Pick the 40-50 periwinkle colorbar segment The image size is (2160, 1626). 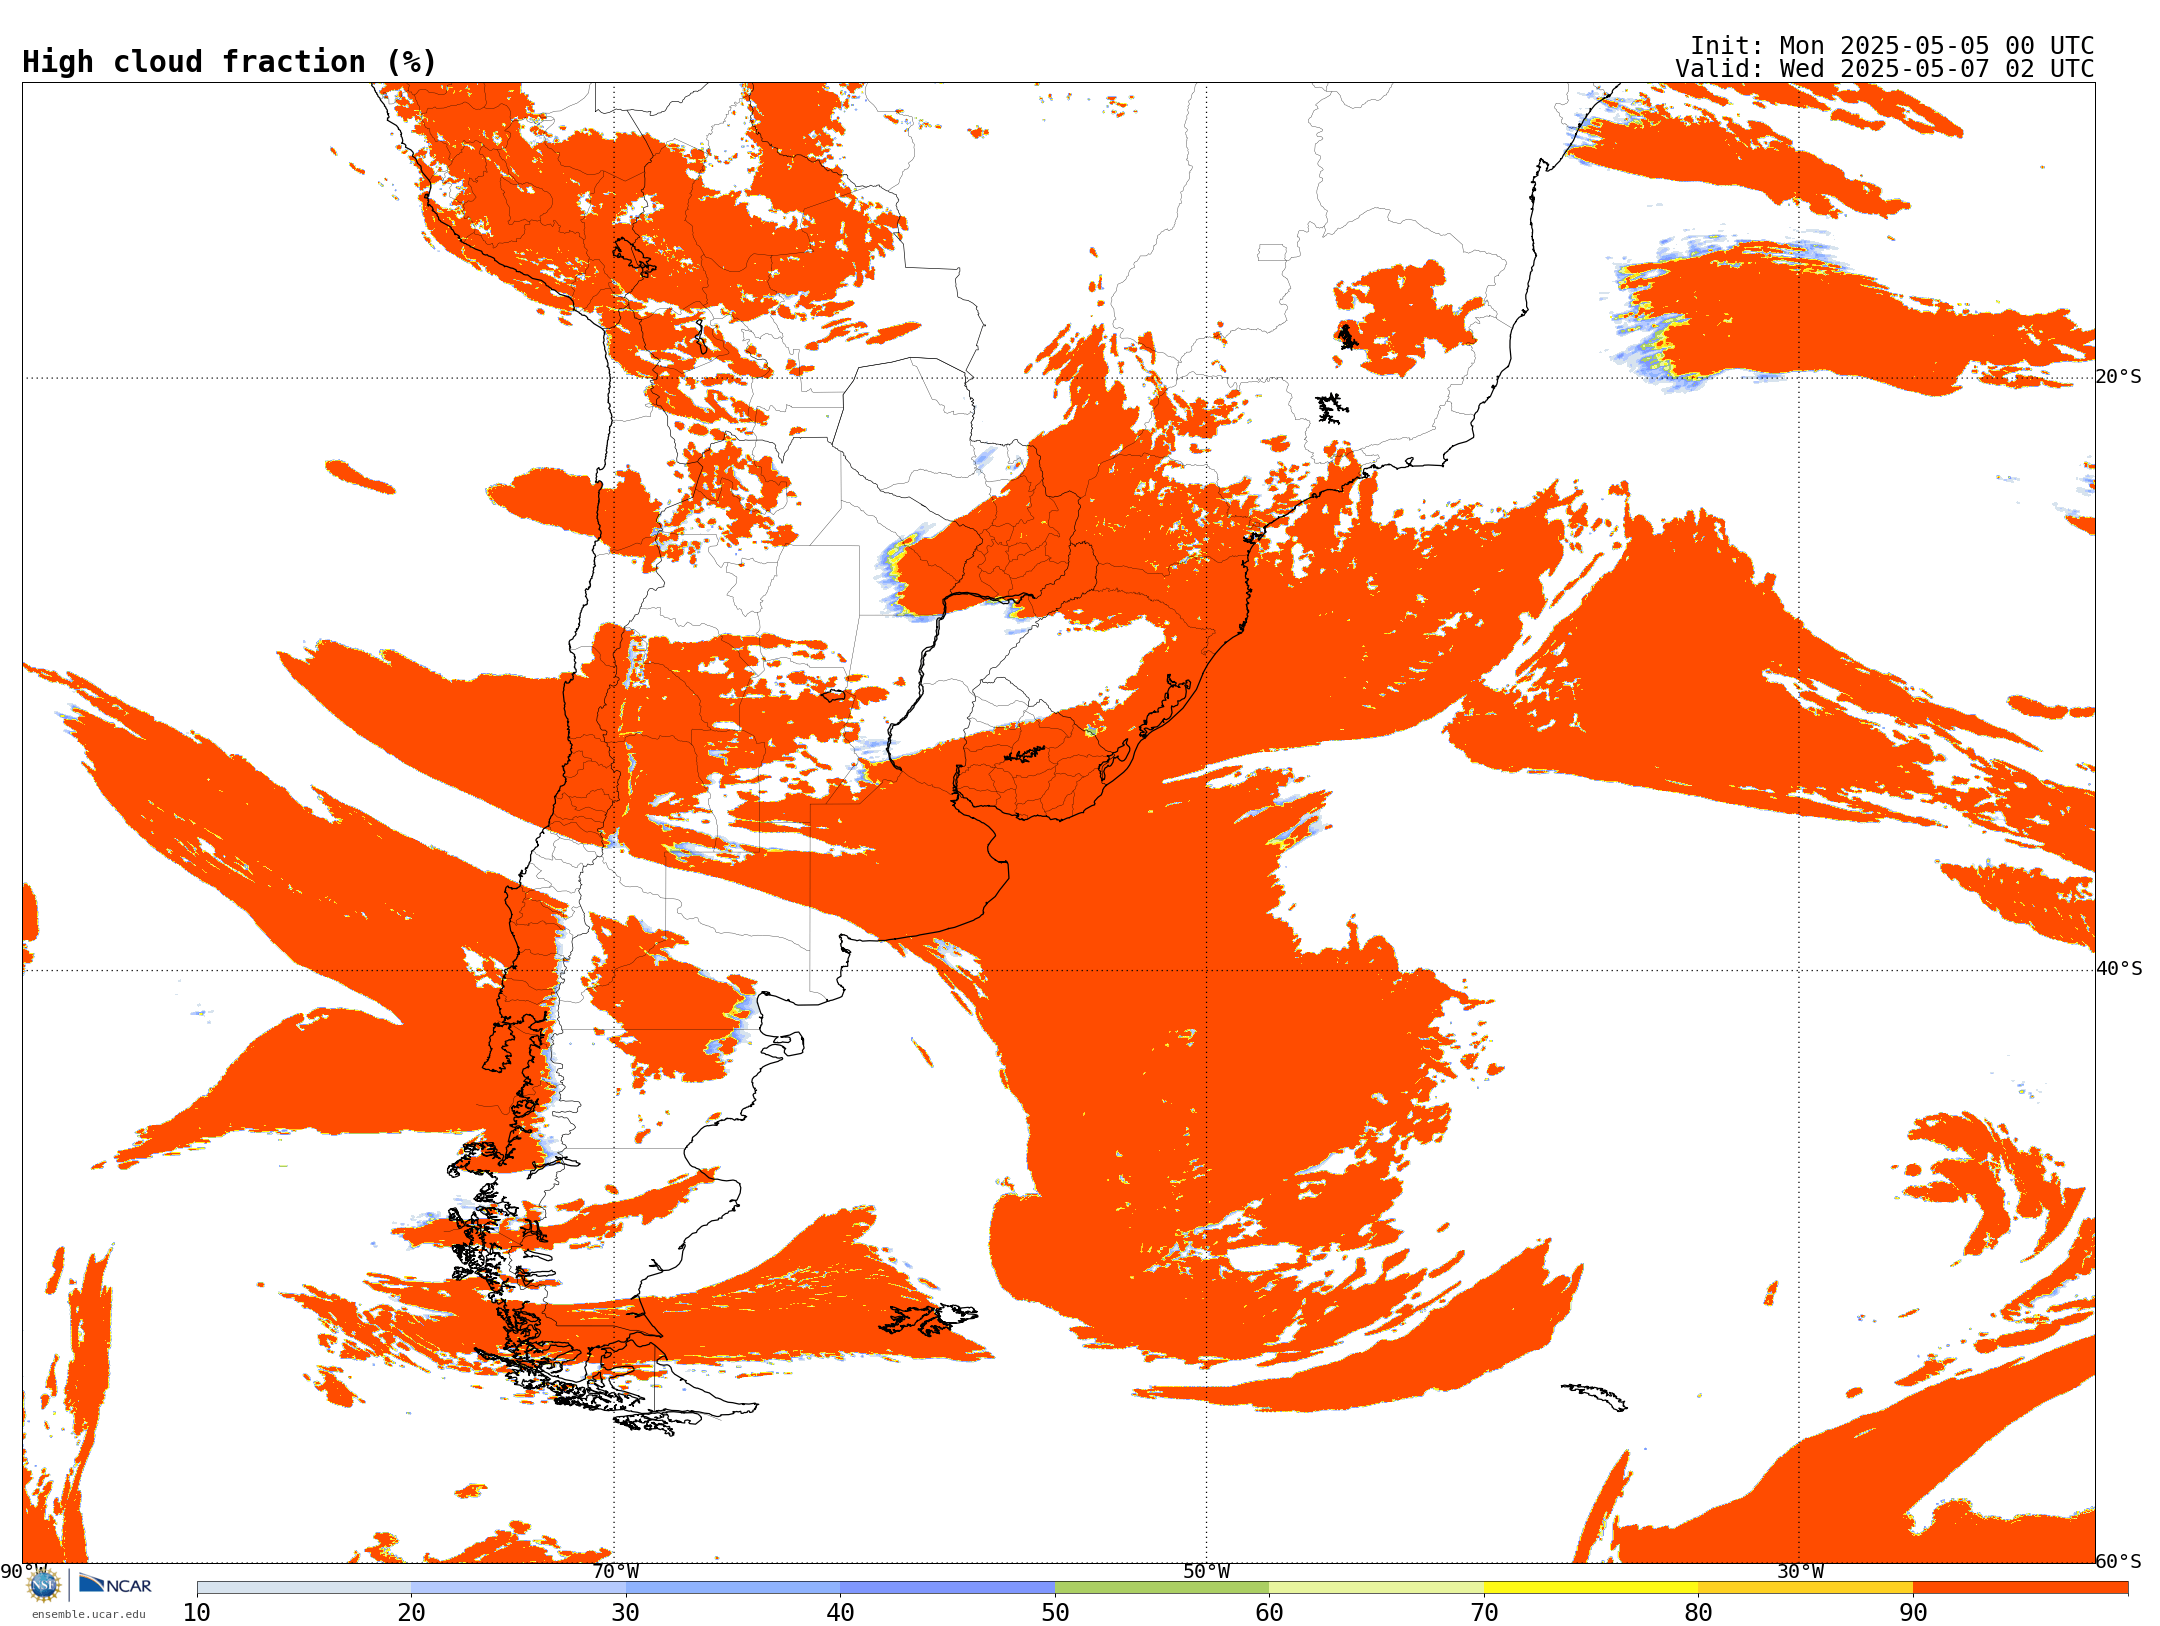[x=947, y=1588]
